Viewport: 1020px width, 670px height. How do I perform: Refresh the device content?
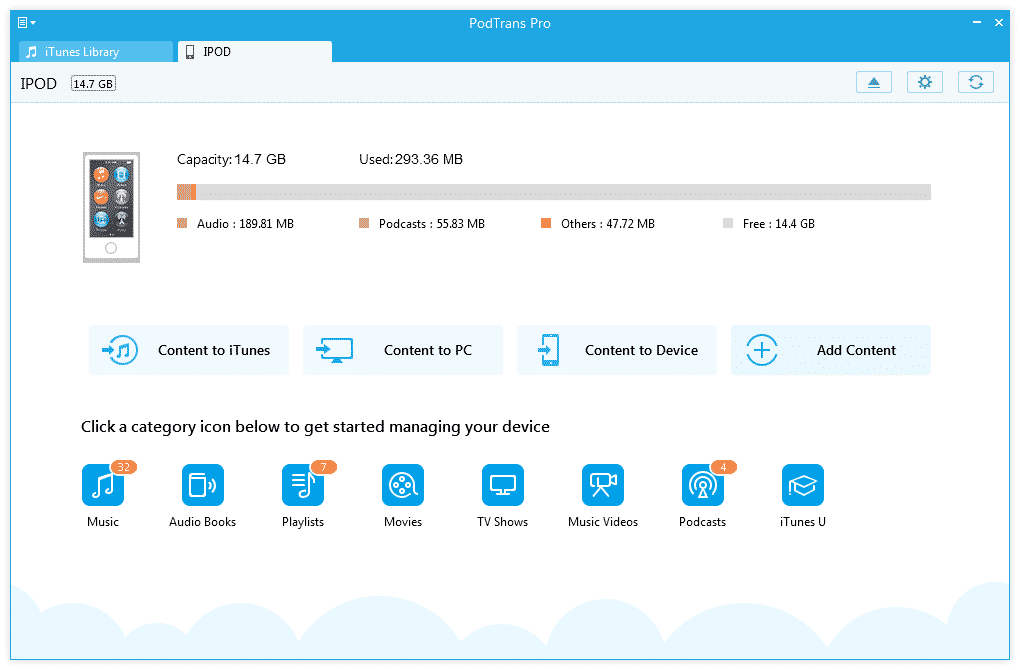[976, 83]
